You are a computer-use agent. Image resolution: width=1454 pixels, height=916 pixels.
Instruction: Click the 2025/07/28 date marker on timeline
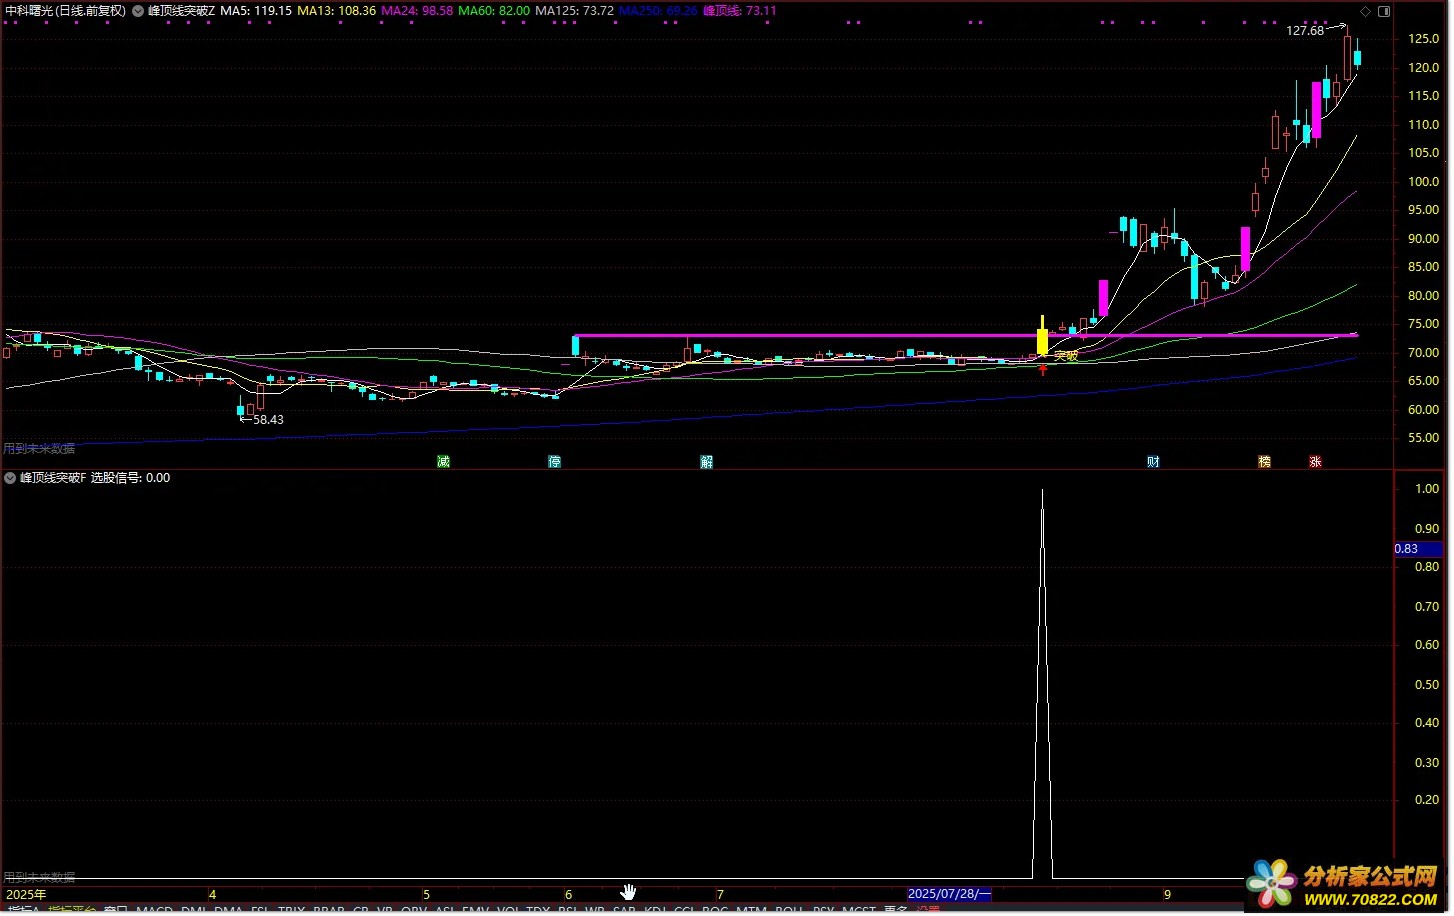949,894
